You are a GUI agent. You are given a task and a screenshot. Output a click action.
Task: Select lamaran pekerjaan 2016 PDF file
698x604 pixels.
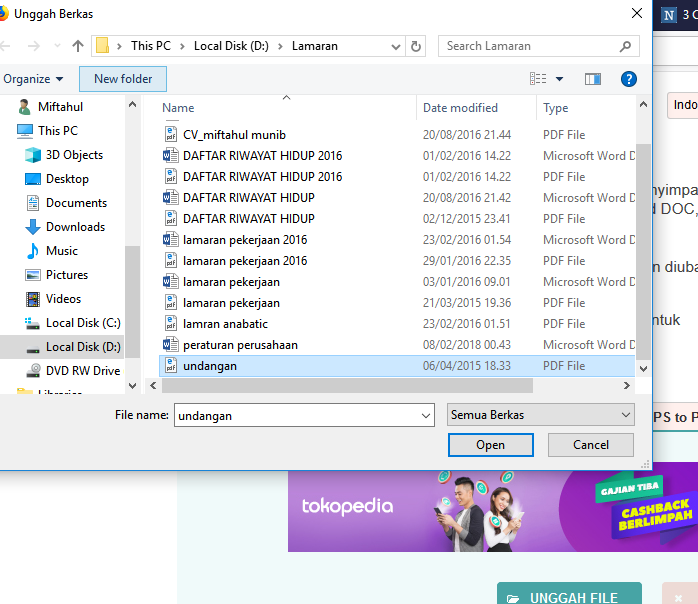tap(397, 261)
